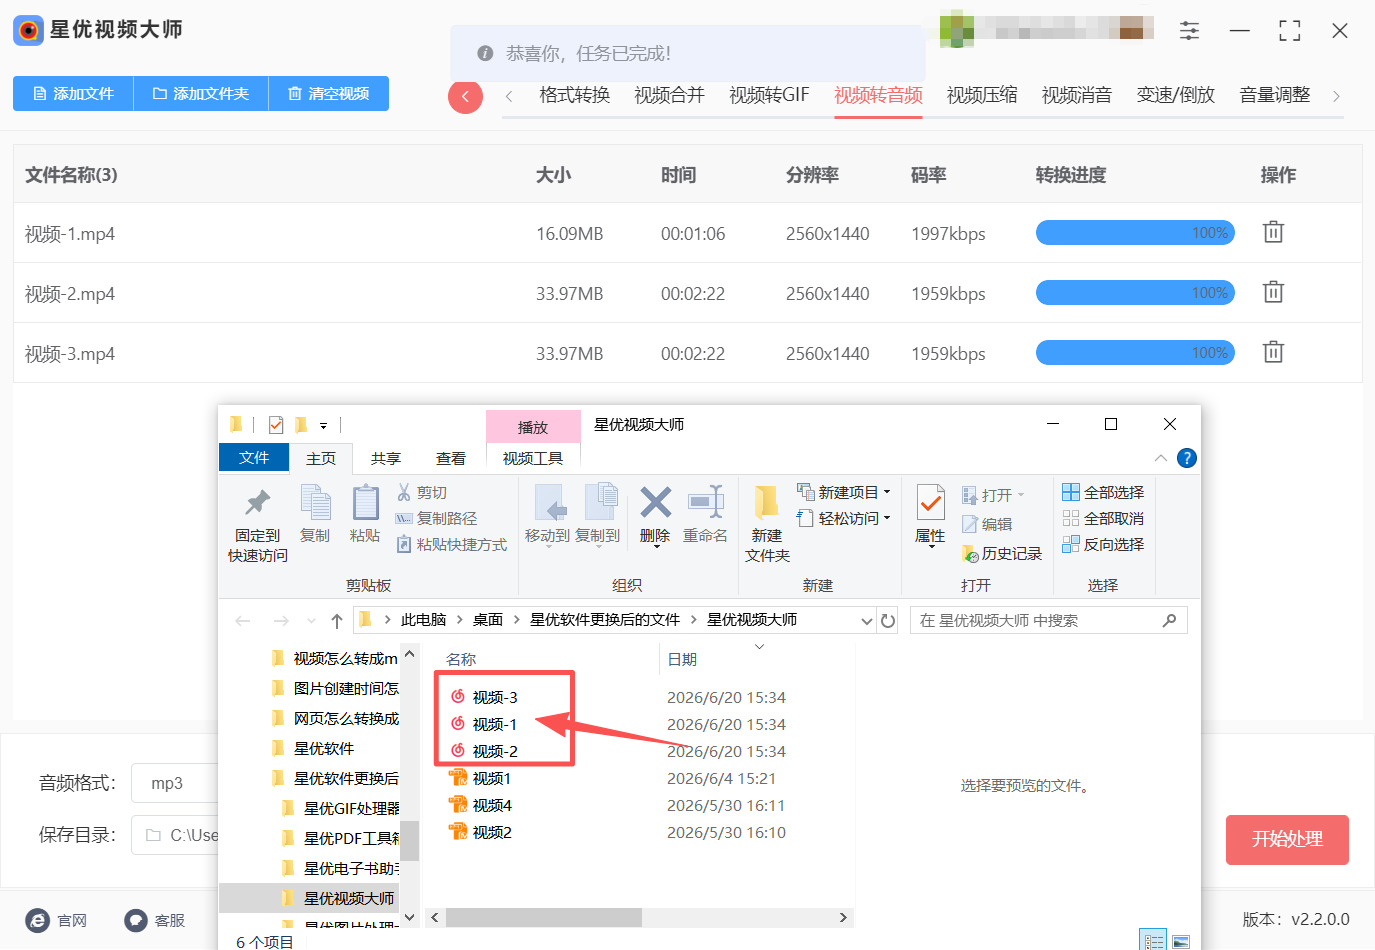The image size is (1375, 950).
Task: Delete 视频-3.mp4 with its trash icon
Action: click(x=1273, y=352)
